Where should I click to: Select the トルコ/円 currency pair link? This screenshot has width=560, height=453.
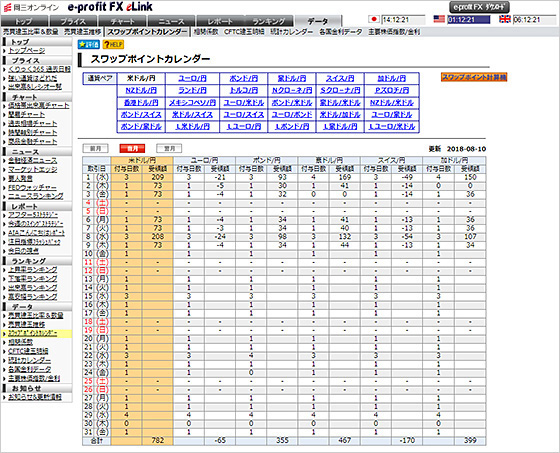pyautogui.click(x=244, y=90)
